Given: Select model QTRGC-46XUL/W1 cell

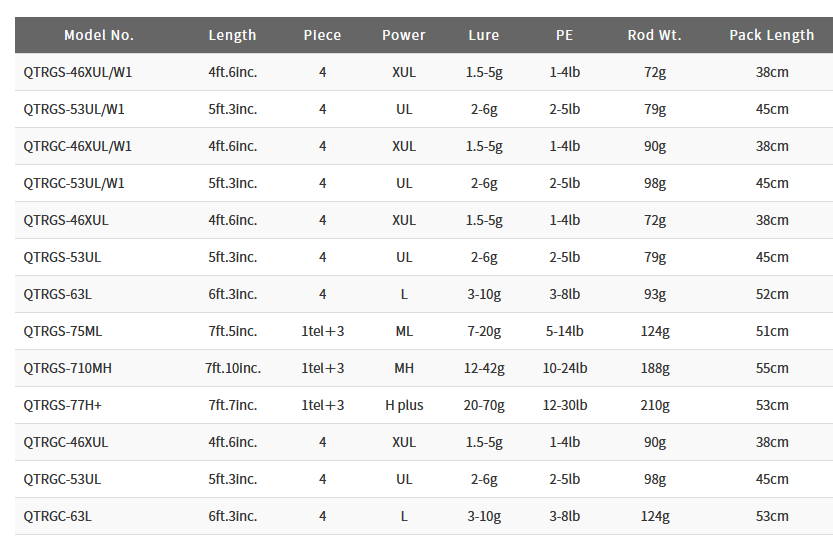Looking at the screenshot, I should coord(78,146).
